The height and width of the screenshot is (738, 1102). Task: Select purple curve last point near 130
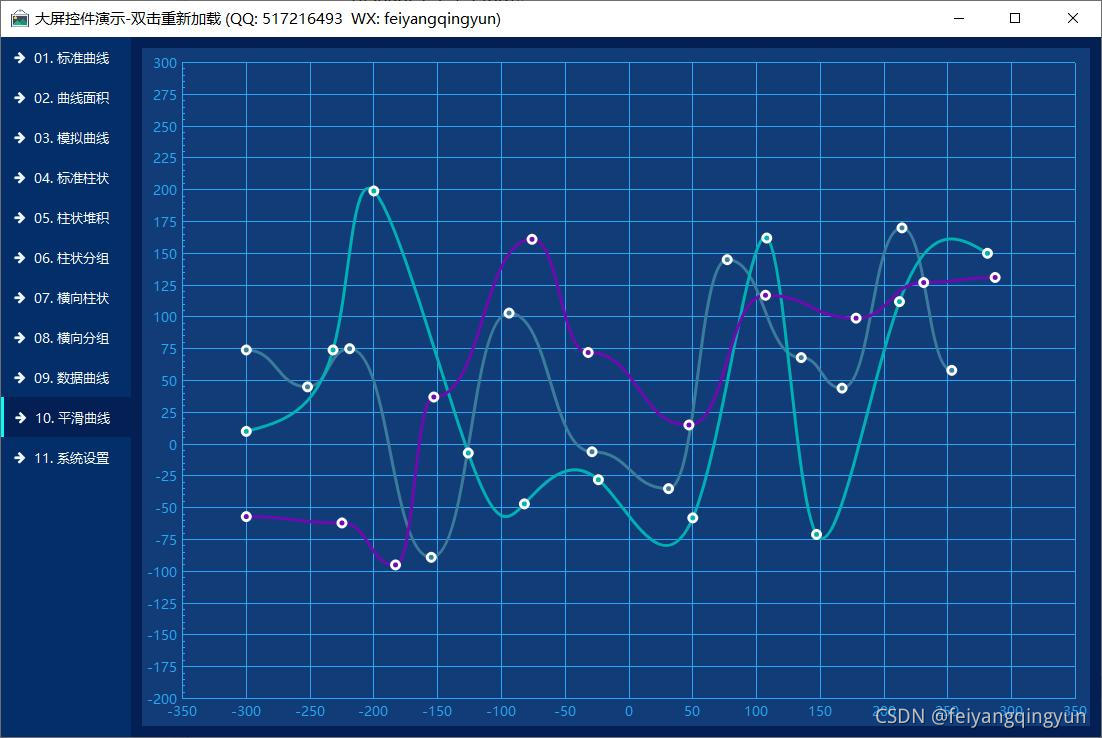click(x=995, y=278)
